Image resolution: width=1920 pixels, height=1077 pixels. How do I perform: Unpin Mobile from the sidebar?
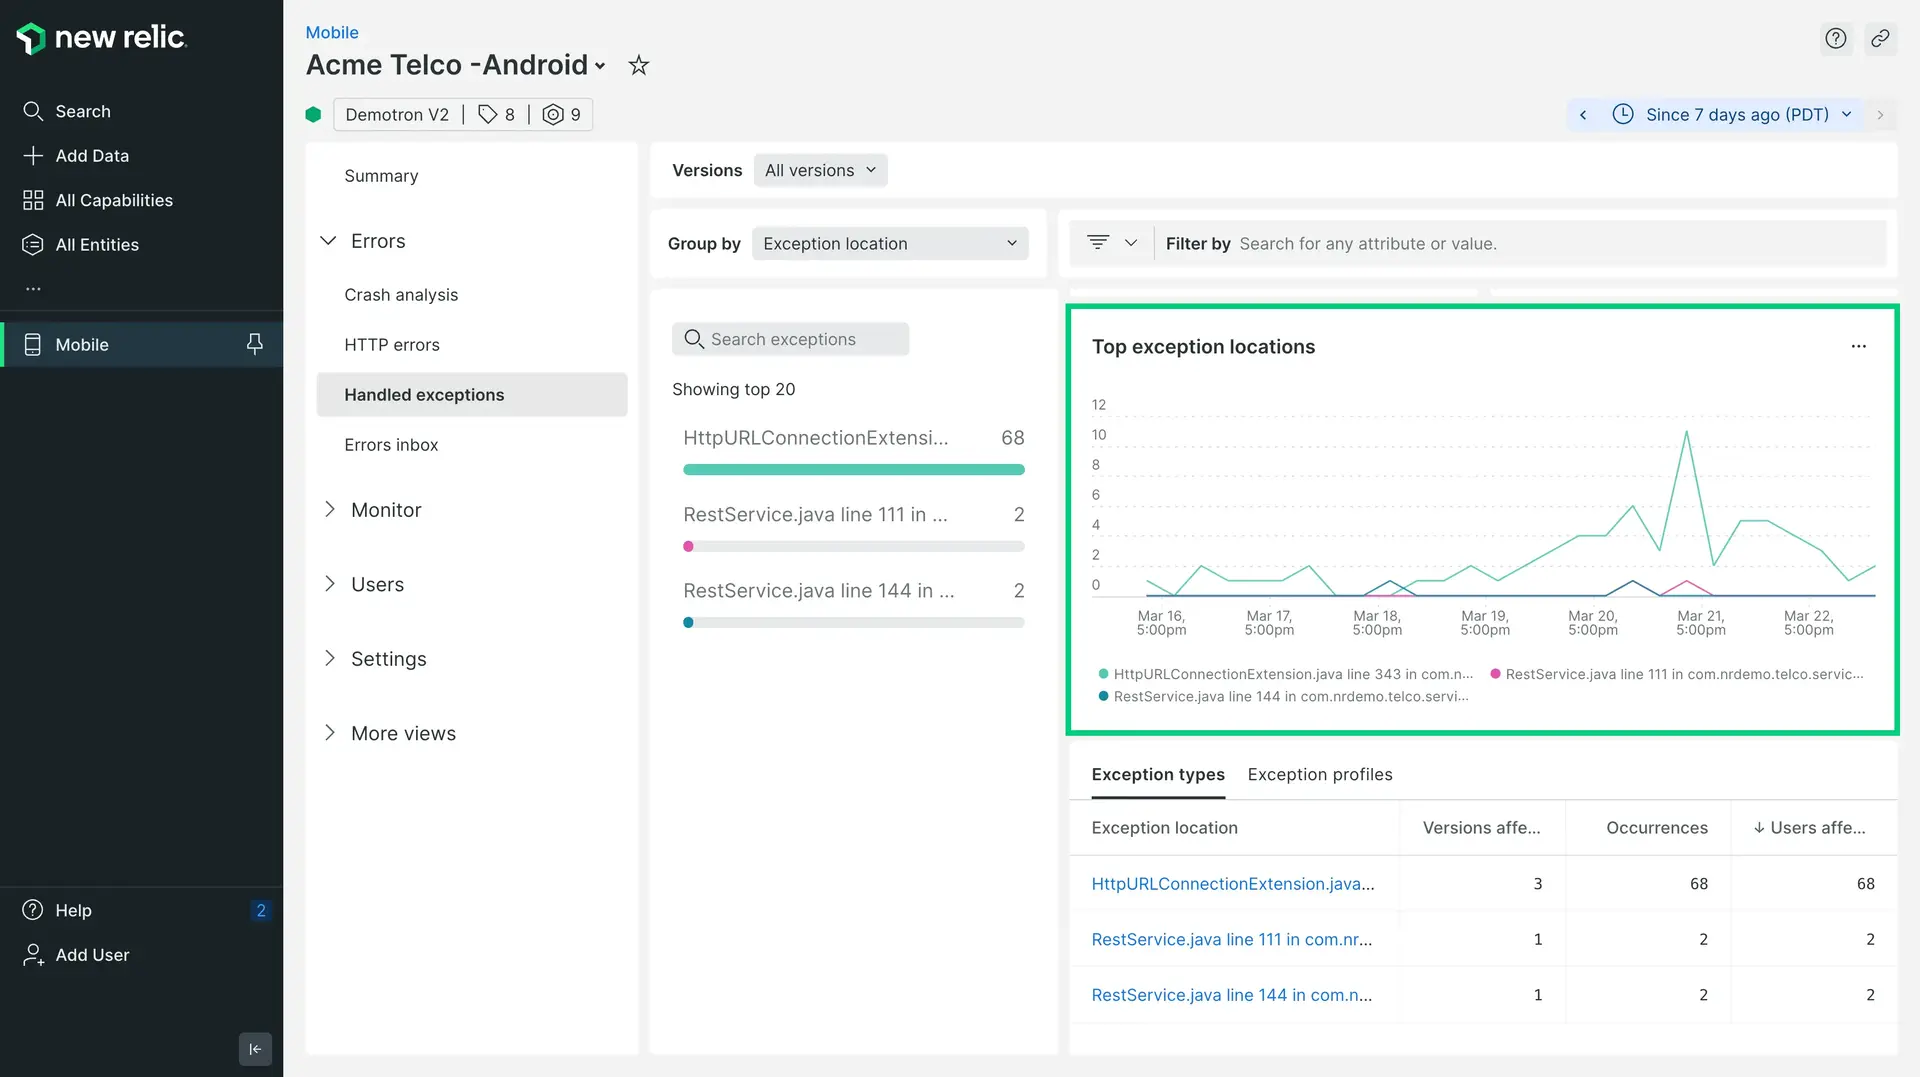[255, 345]
